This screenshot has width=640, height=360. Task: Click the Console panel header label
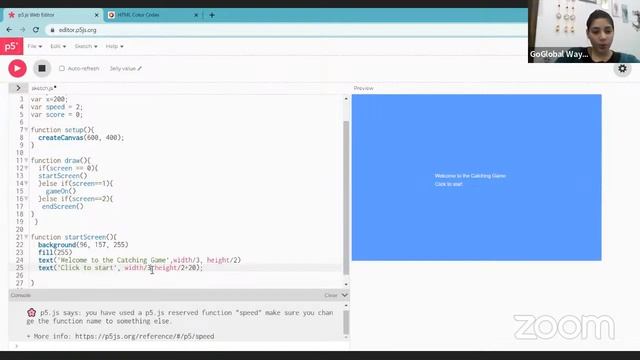point(20,295)
